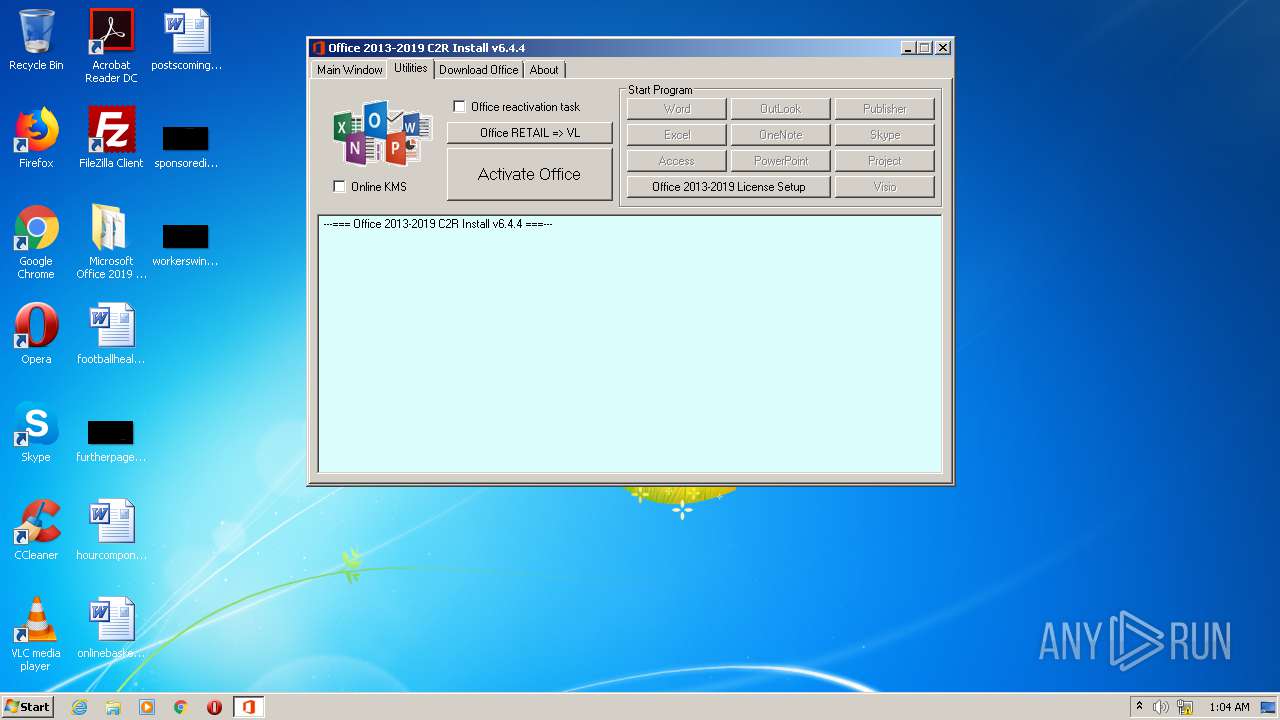The height and width of the screenshot is (720, 1280).
Task: Click the OneNote start button
Action: click(x=780, y=135)
